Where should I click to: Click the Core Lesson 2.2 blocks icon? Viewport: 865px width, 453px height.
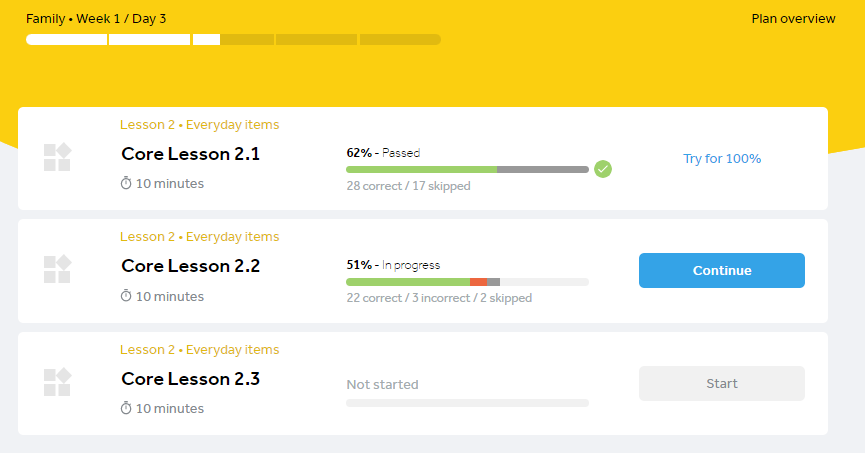tap(57, 269)
